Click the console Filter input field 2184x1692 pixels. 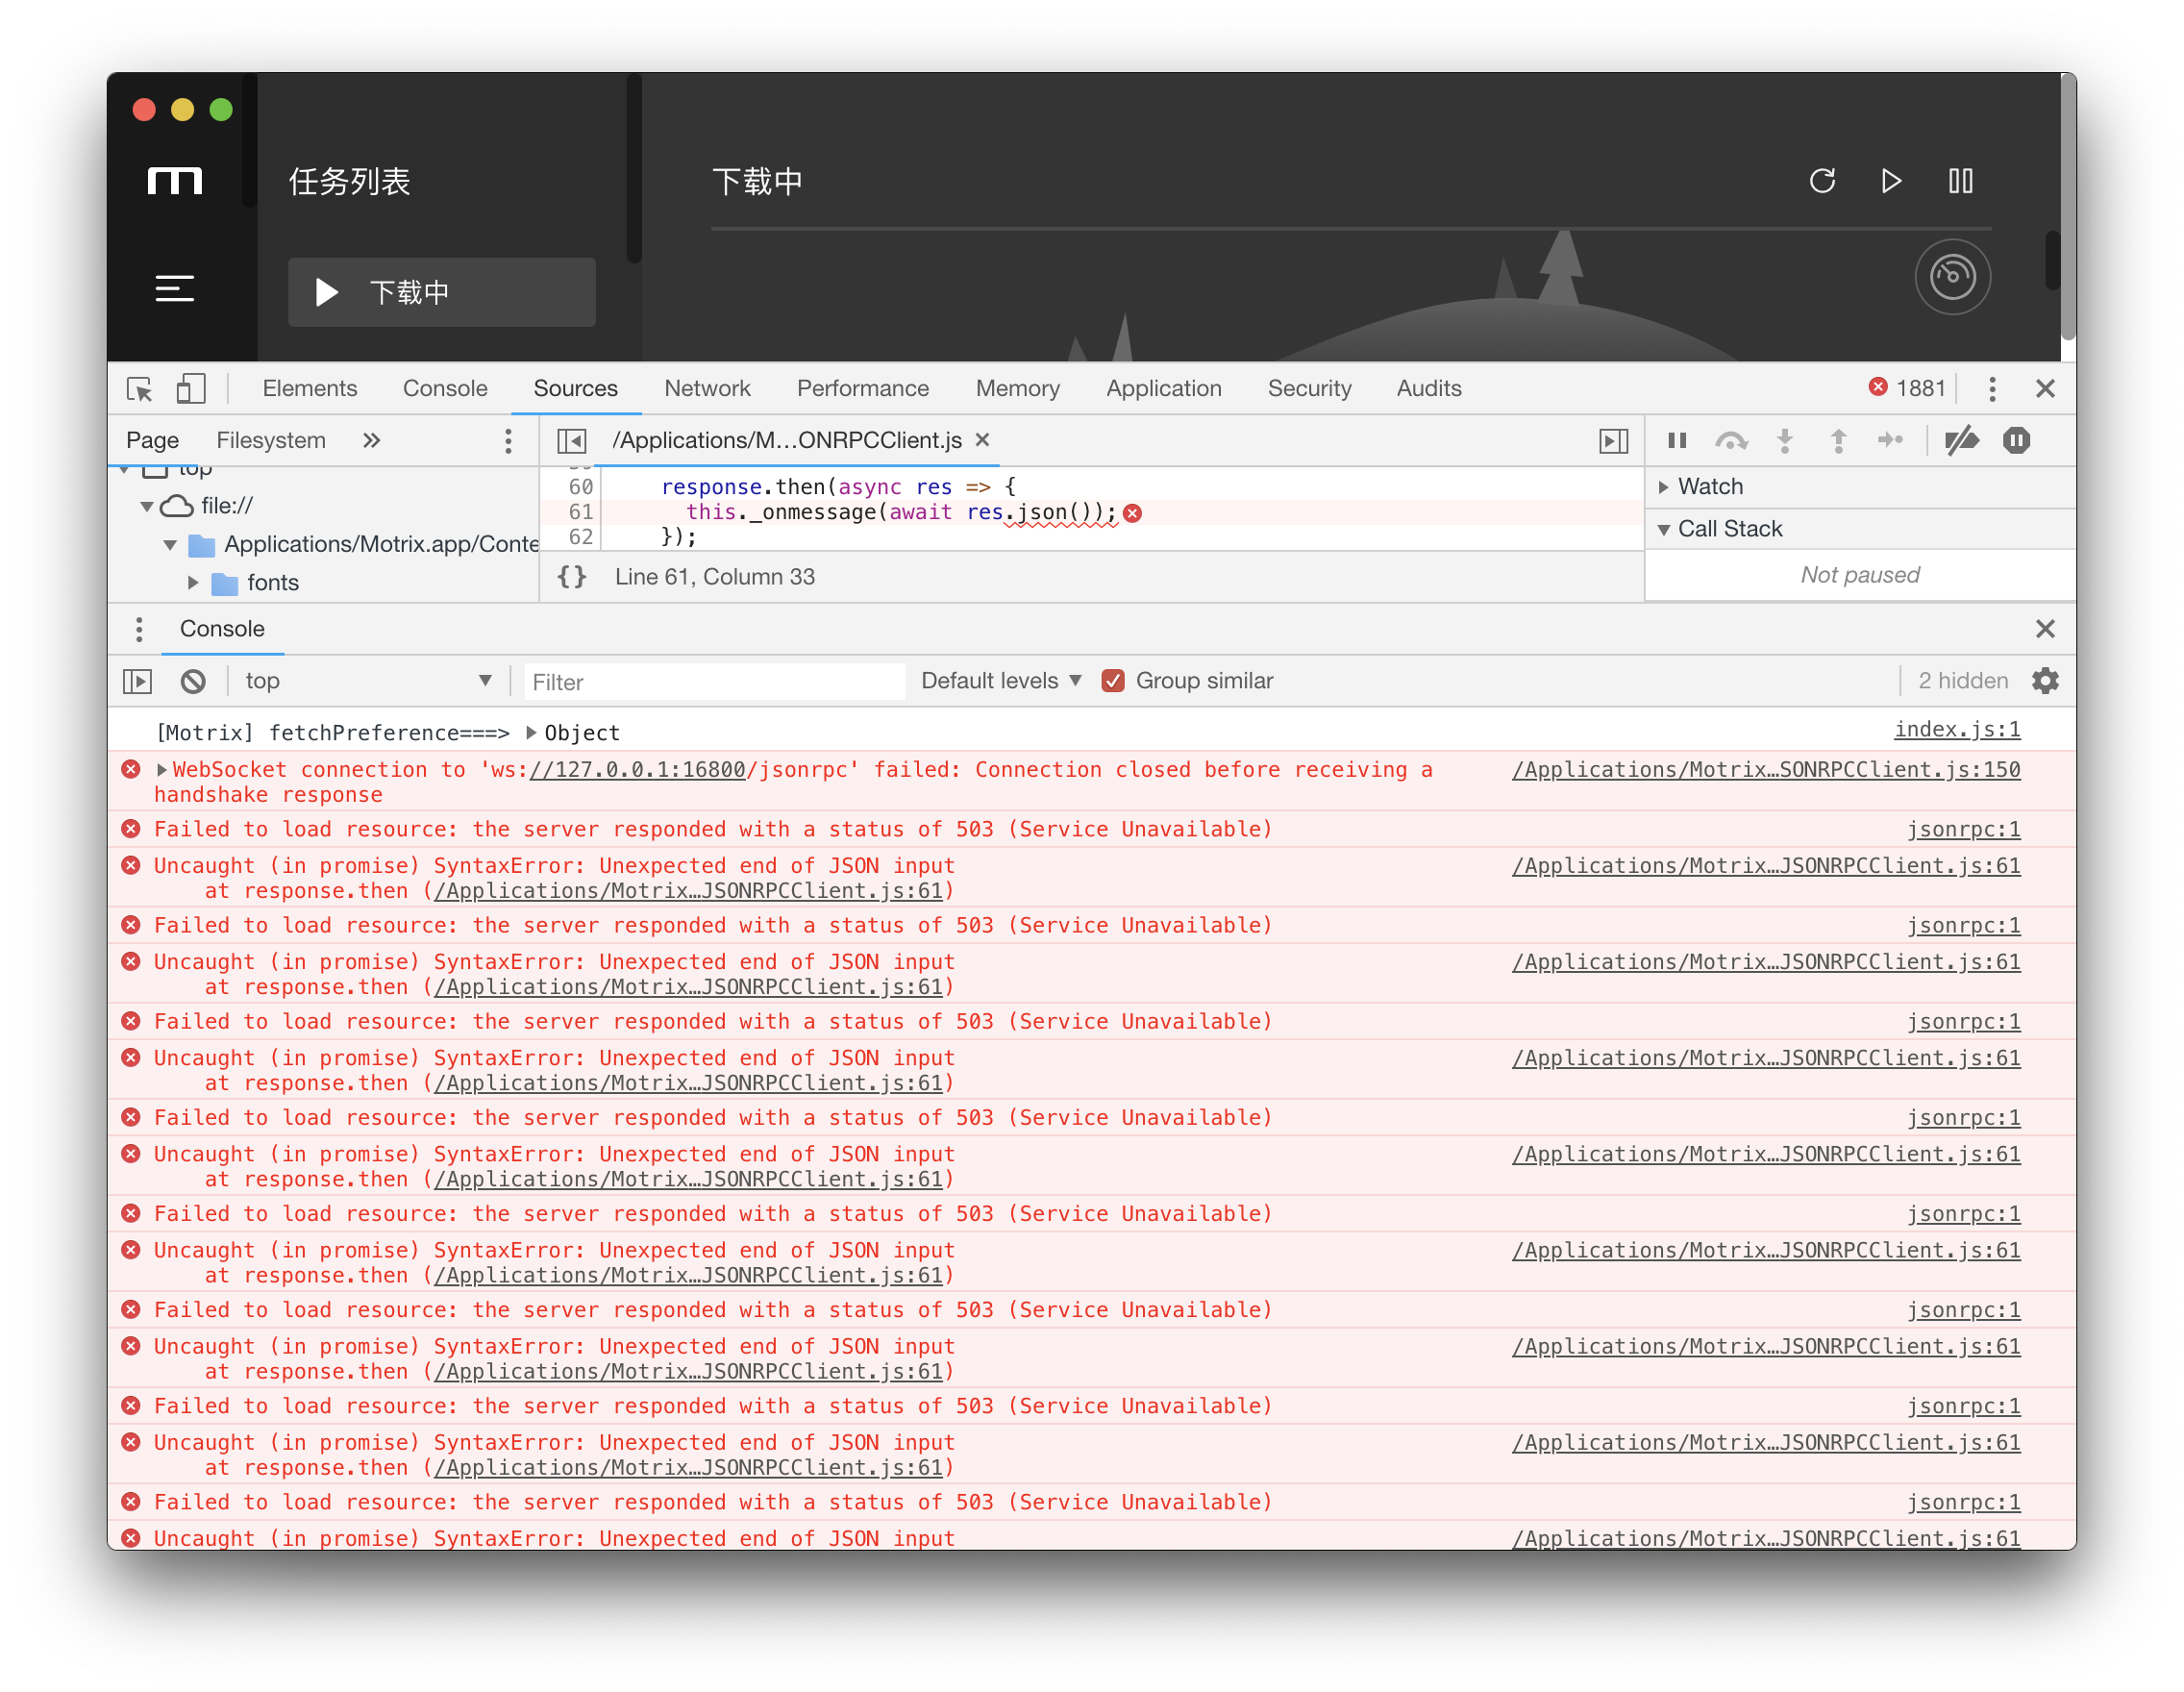(x=714, y=682)
